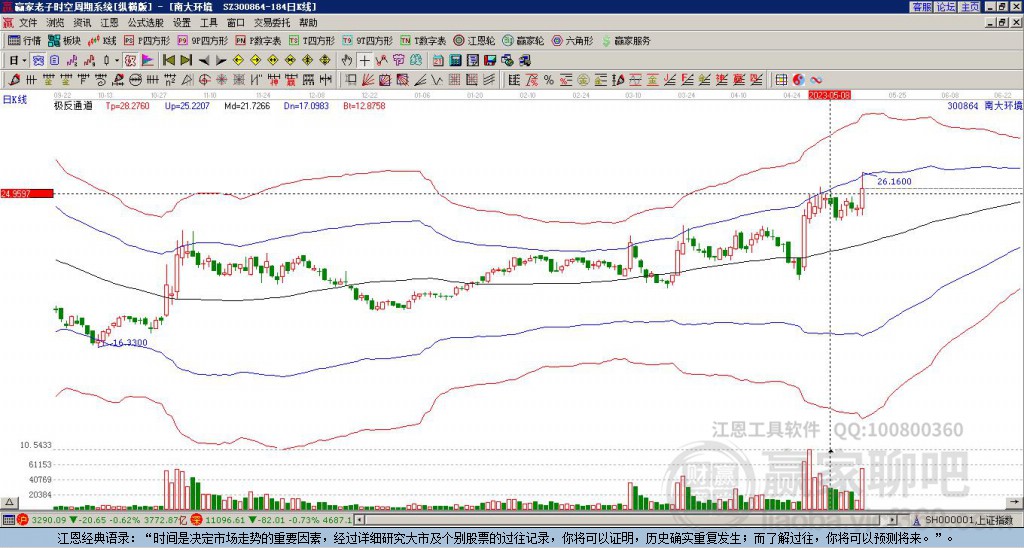The image size is (1024, 548).
Task: Click the colored grid table icon
Action: pos(781,80)
